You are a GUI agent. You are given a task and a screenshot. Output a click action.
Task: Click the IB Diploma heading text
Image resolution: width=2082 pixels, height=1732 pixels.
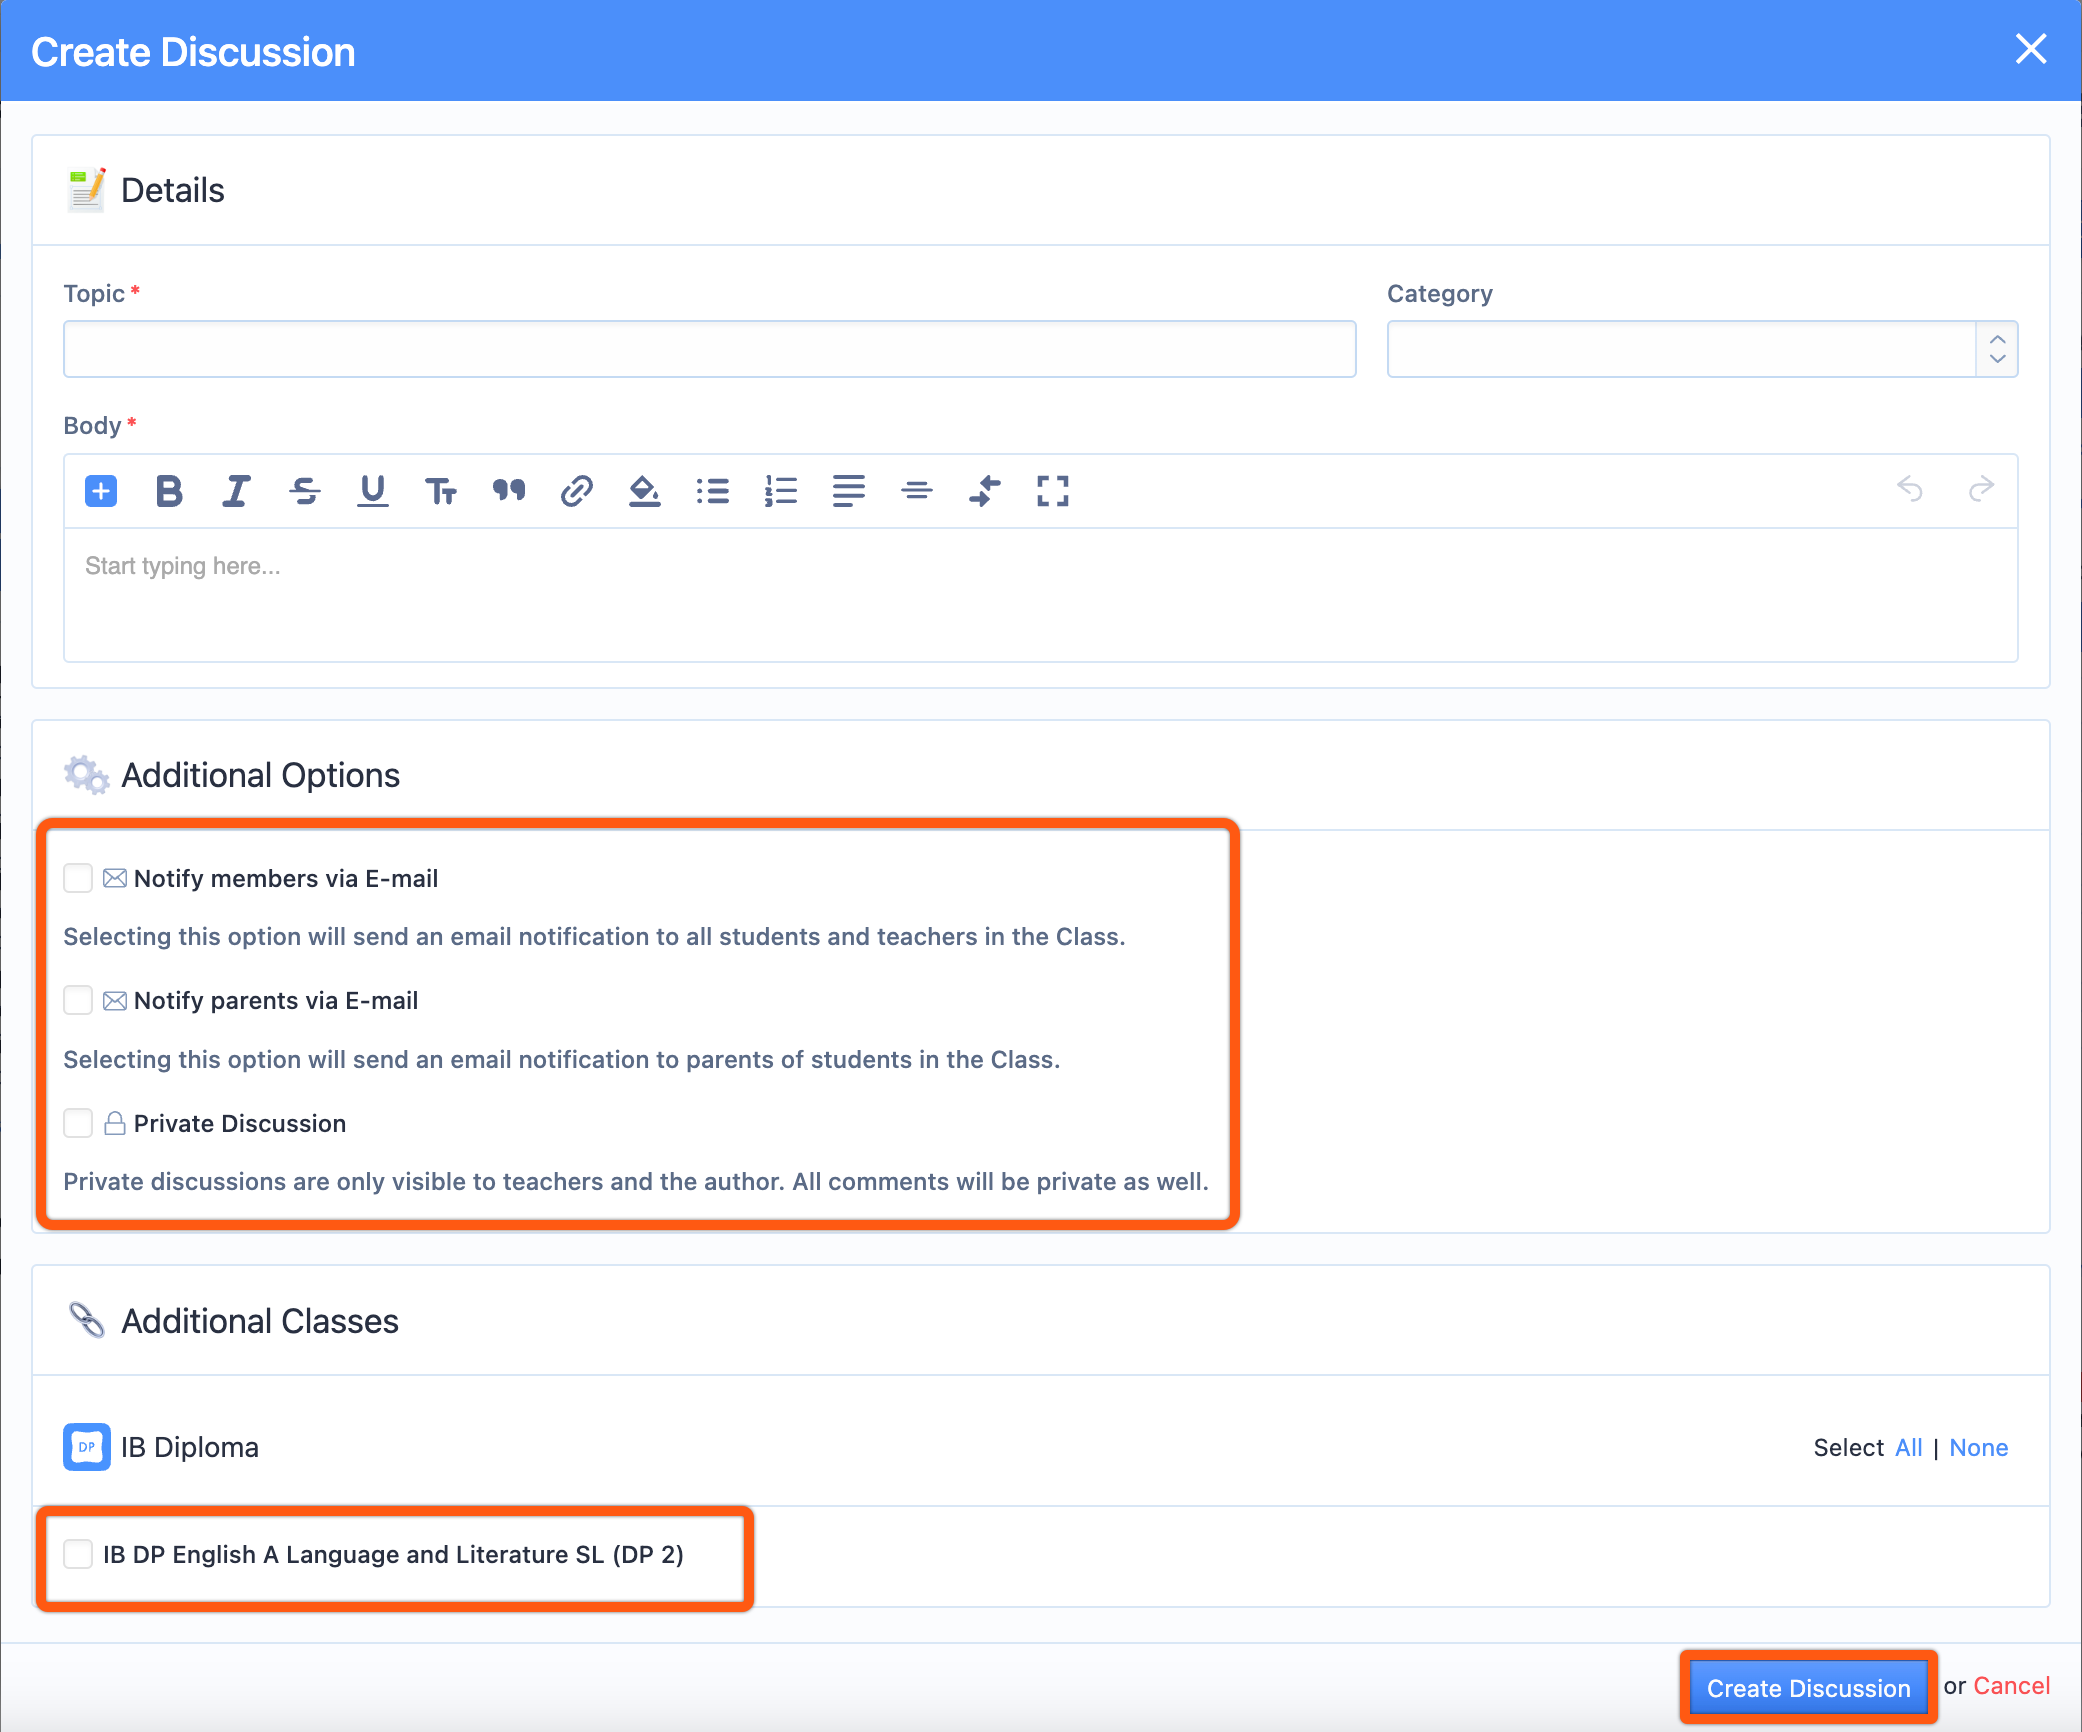point(190,1447)
